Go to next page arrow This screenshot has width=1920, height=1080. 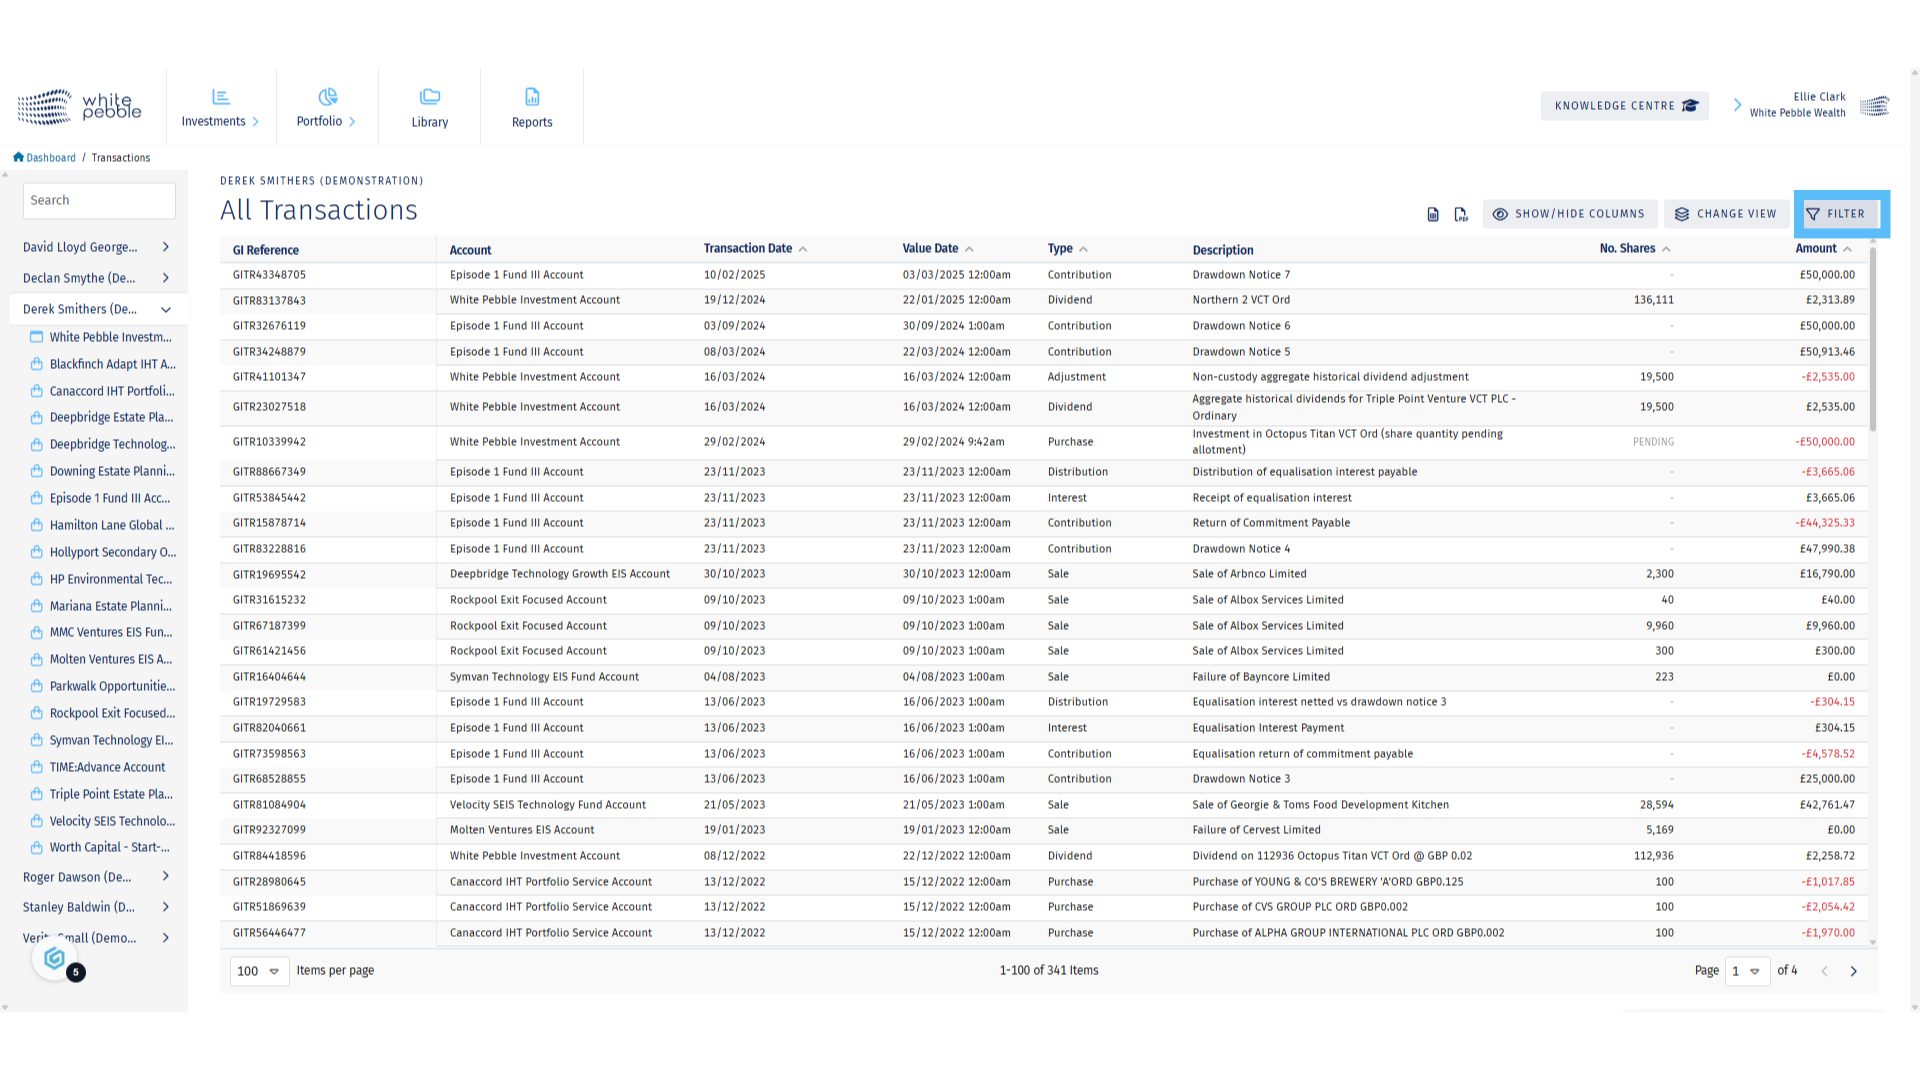click(1853, 971)
